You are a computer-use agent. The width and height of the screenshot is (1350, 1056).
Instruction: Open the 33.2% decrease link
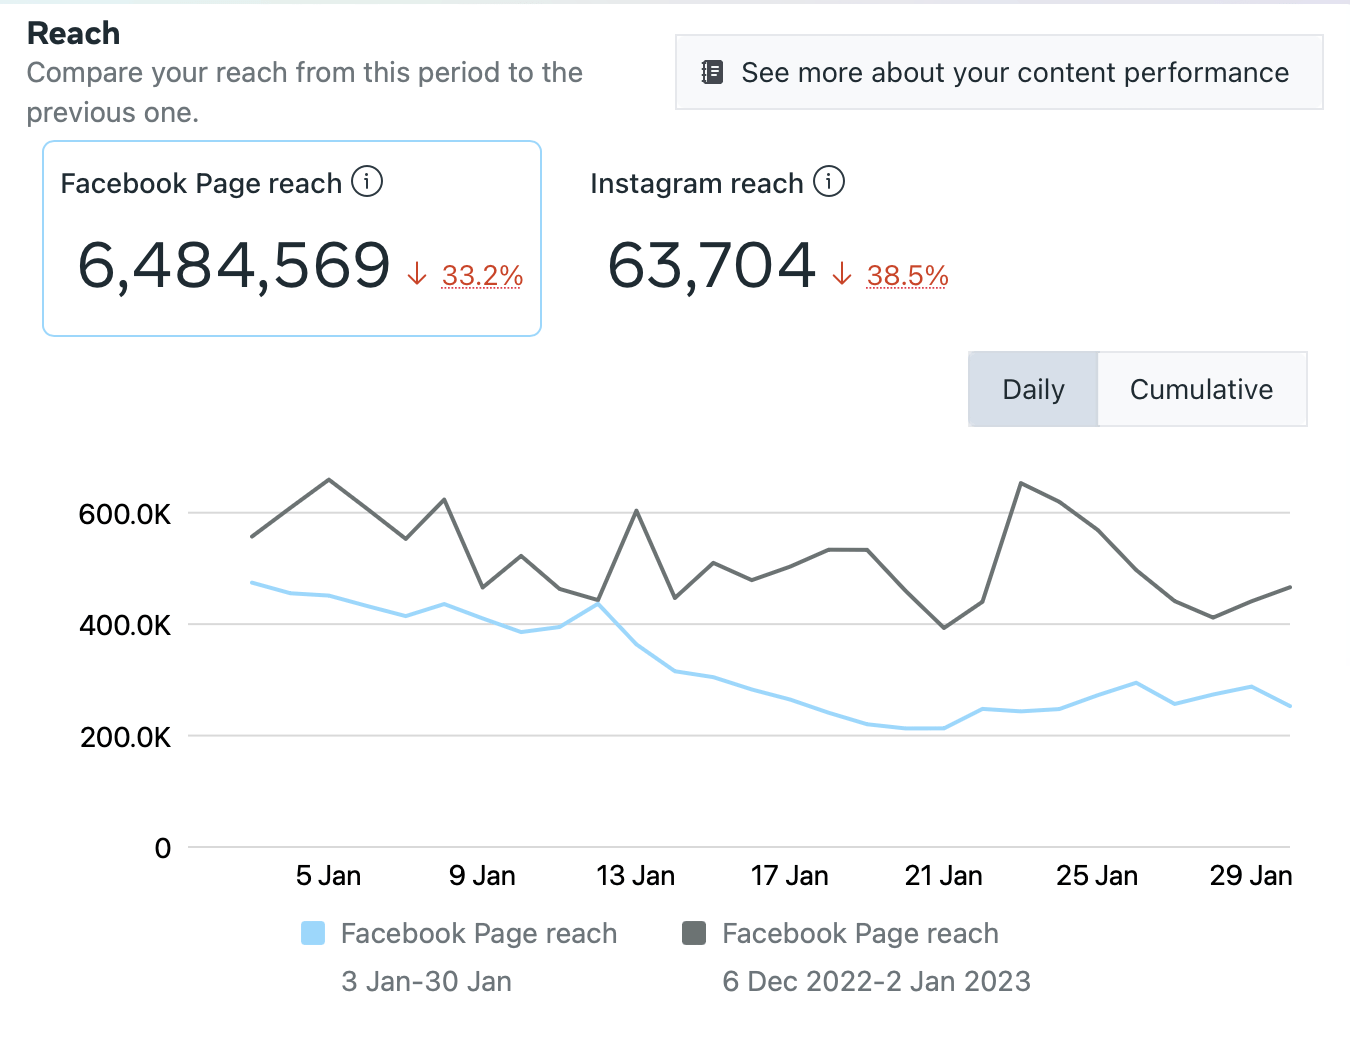[482, 275]
